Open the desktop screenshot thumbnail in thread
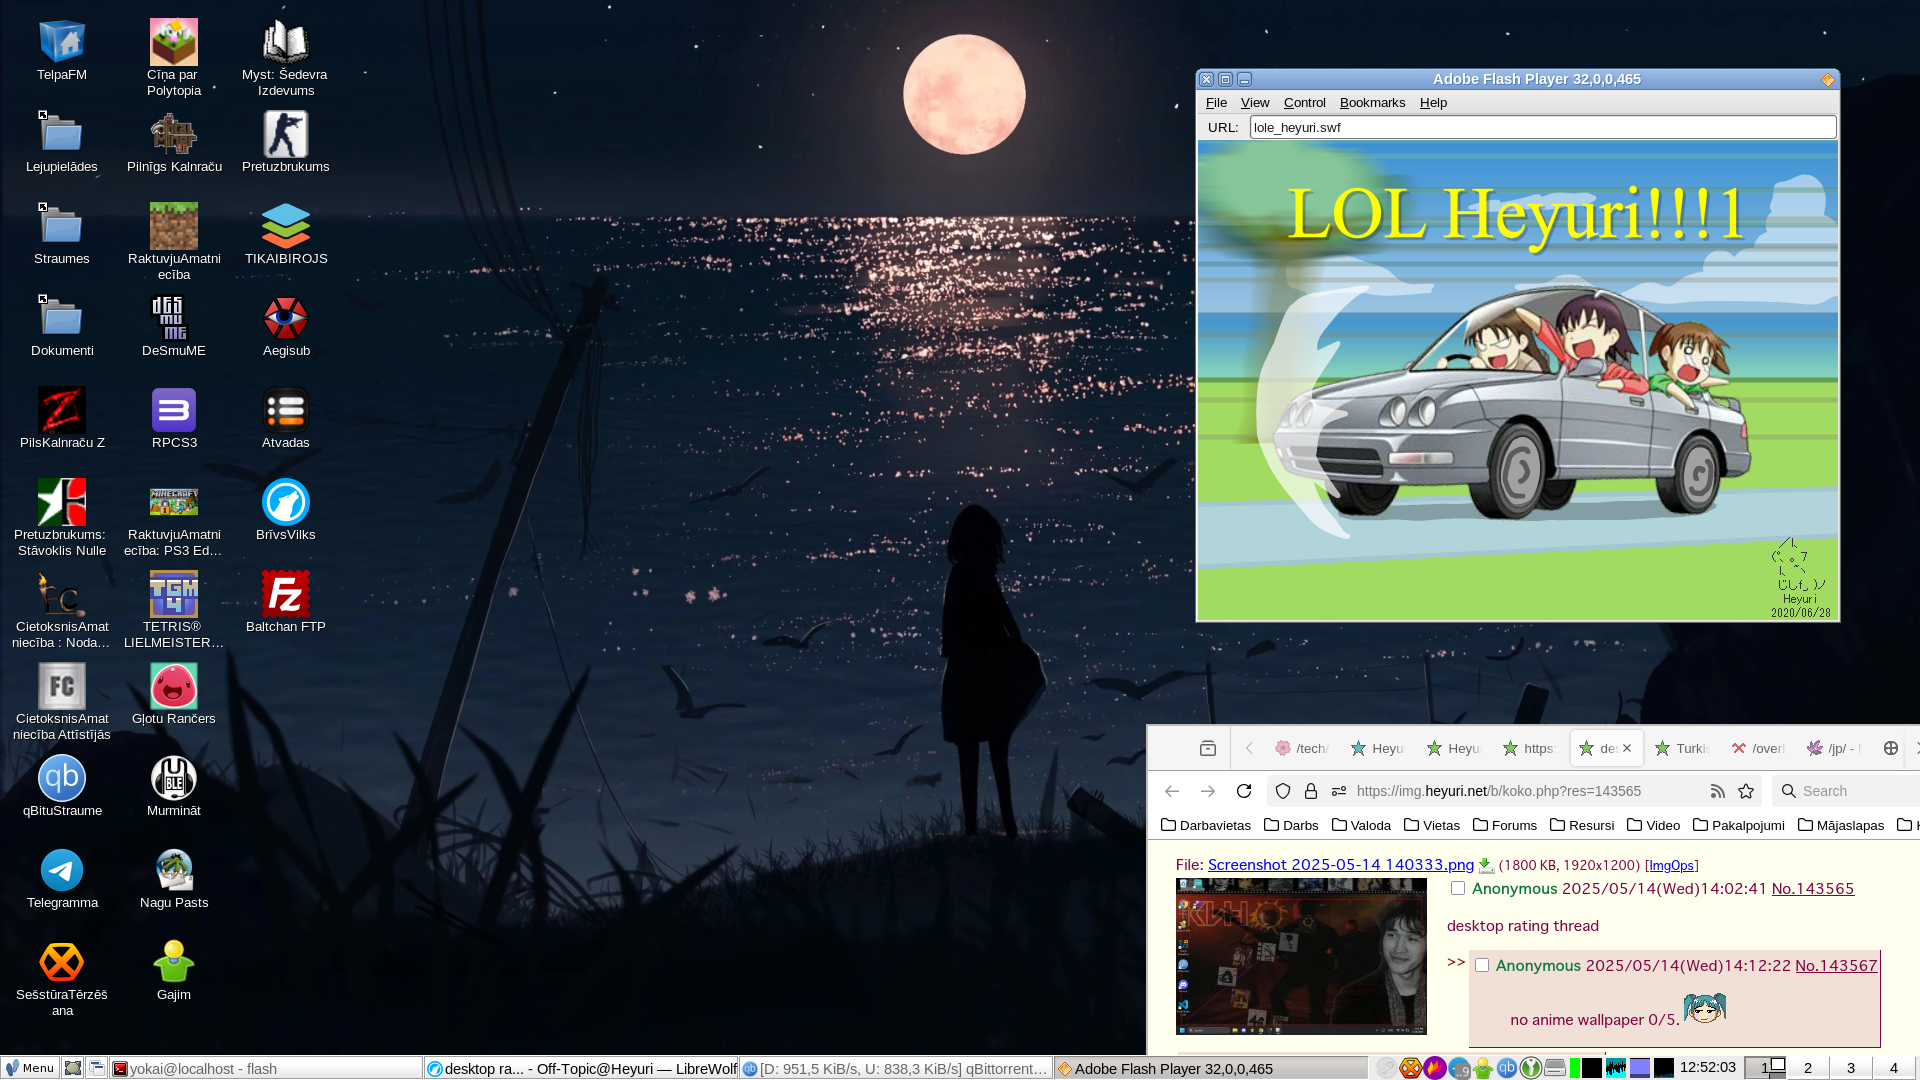 1301,956
